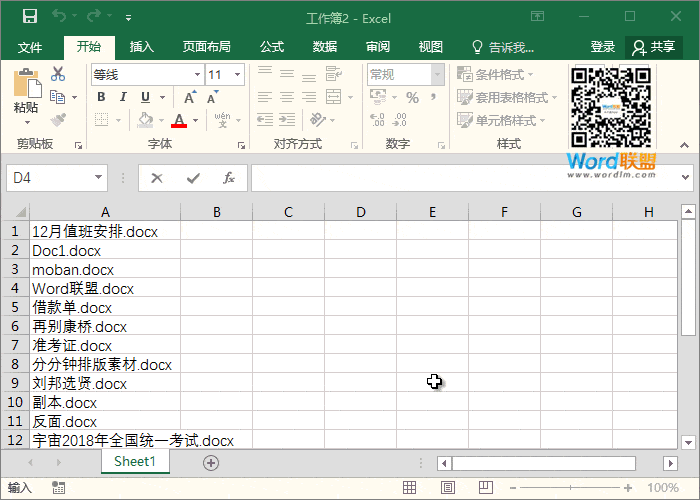The width and height of the screenshot is (700, 500).
Task: Switch to the 数据 tab
Action: tap(325, 46)
